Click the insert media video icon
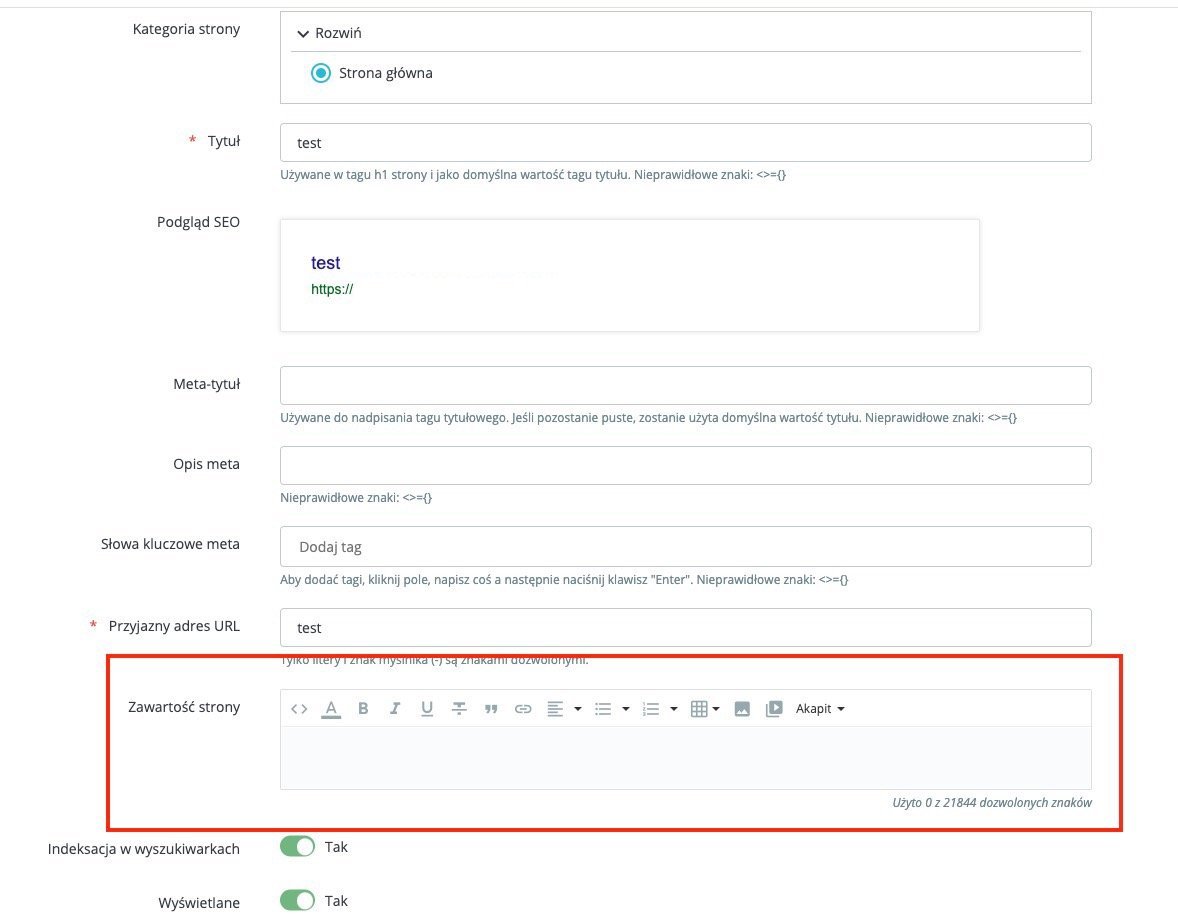The width and height of the screenshot is (1178, 924). click(x=774, y=709)
